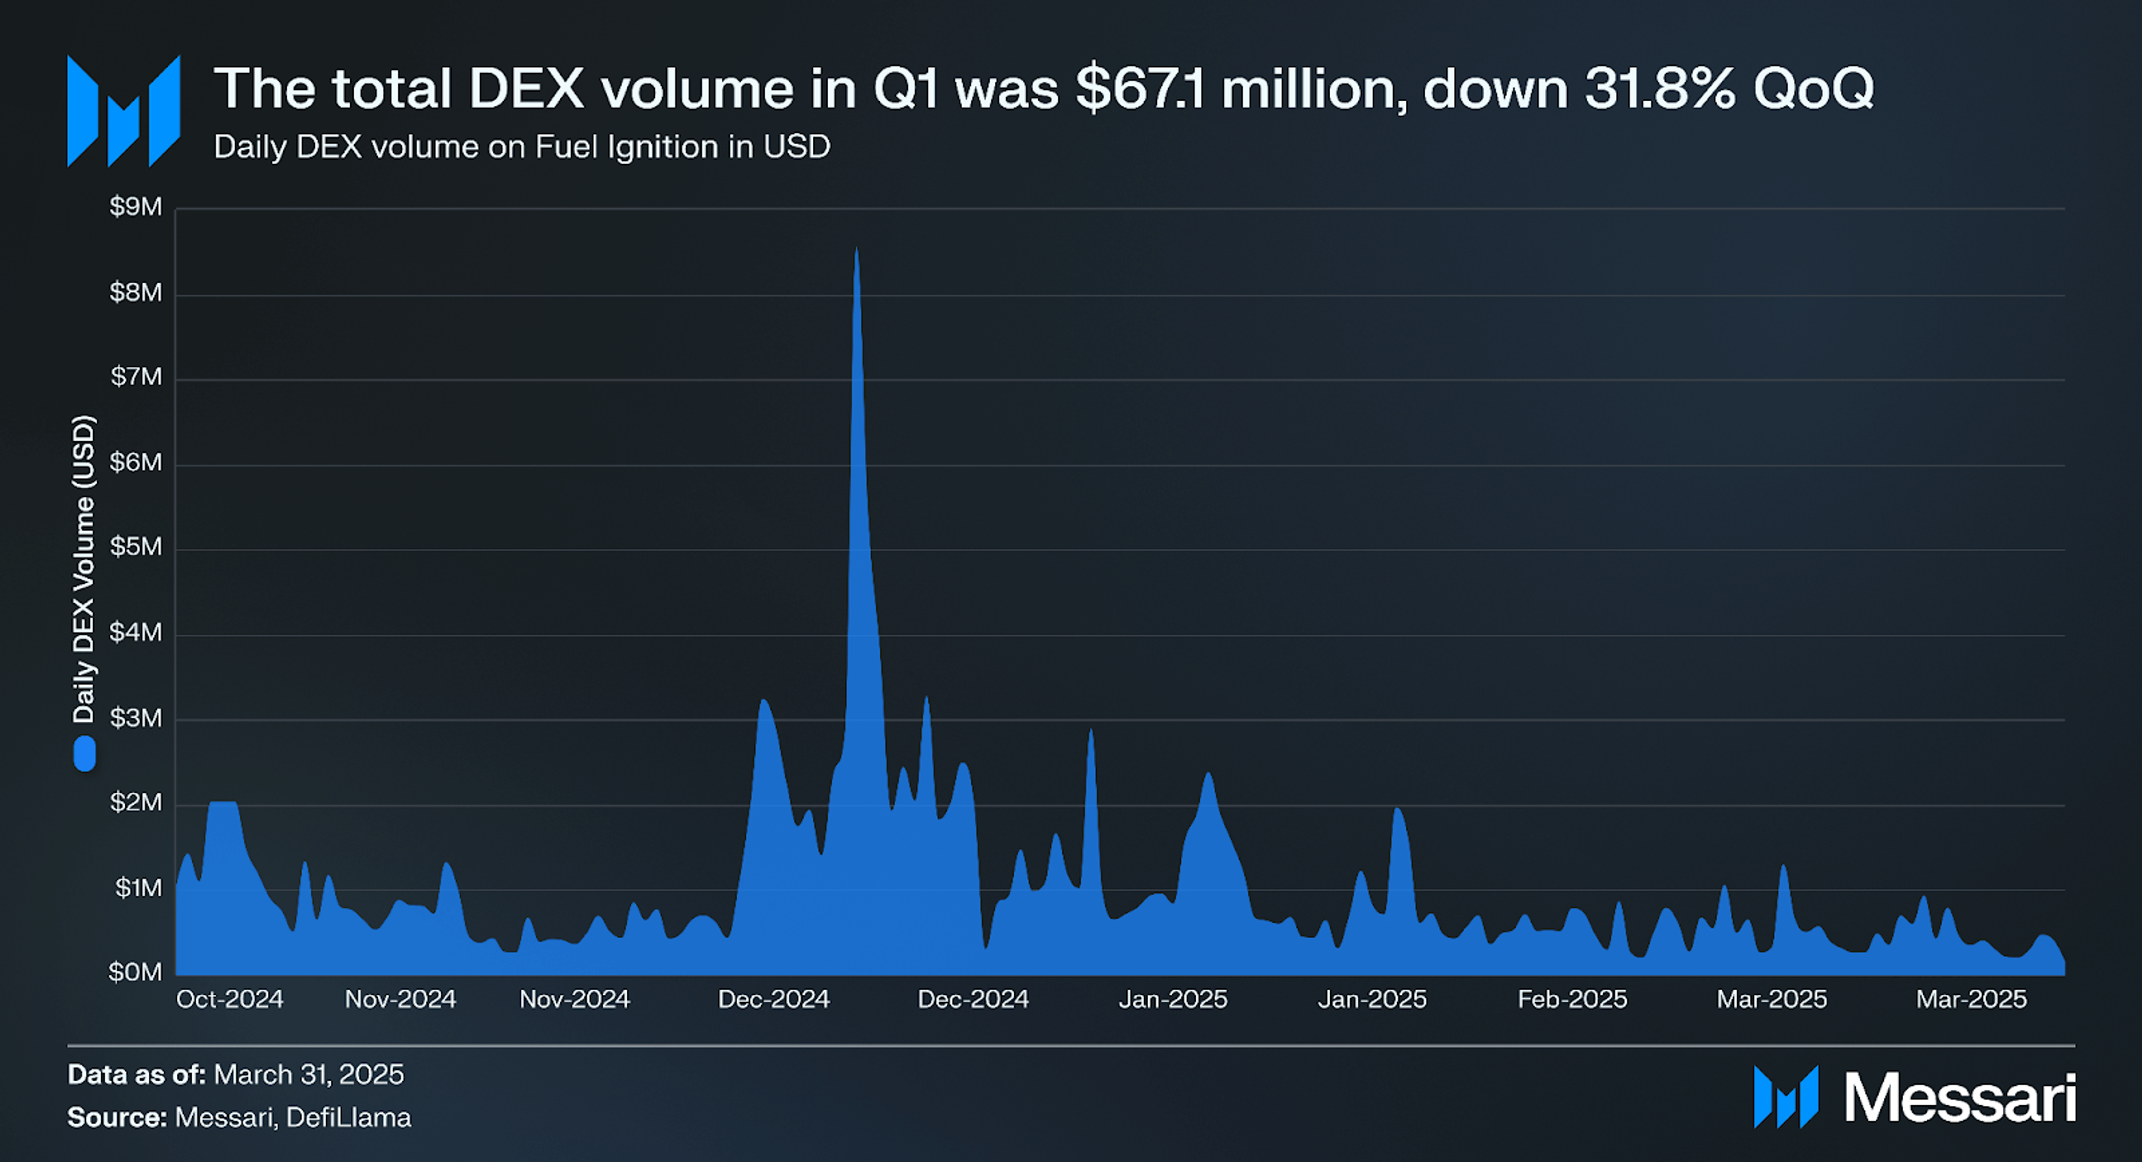Click the blue Daily DEX Volume legend swatch

pos(85,753)
